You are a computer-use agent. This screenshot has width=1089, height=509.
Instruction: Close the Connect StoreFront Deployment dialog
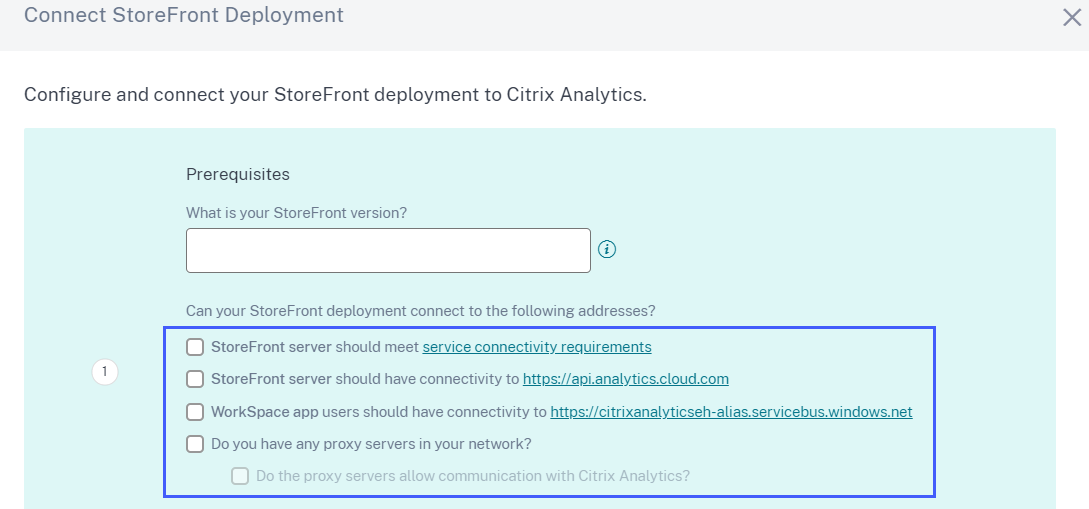pos(1071,16)
